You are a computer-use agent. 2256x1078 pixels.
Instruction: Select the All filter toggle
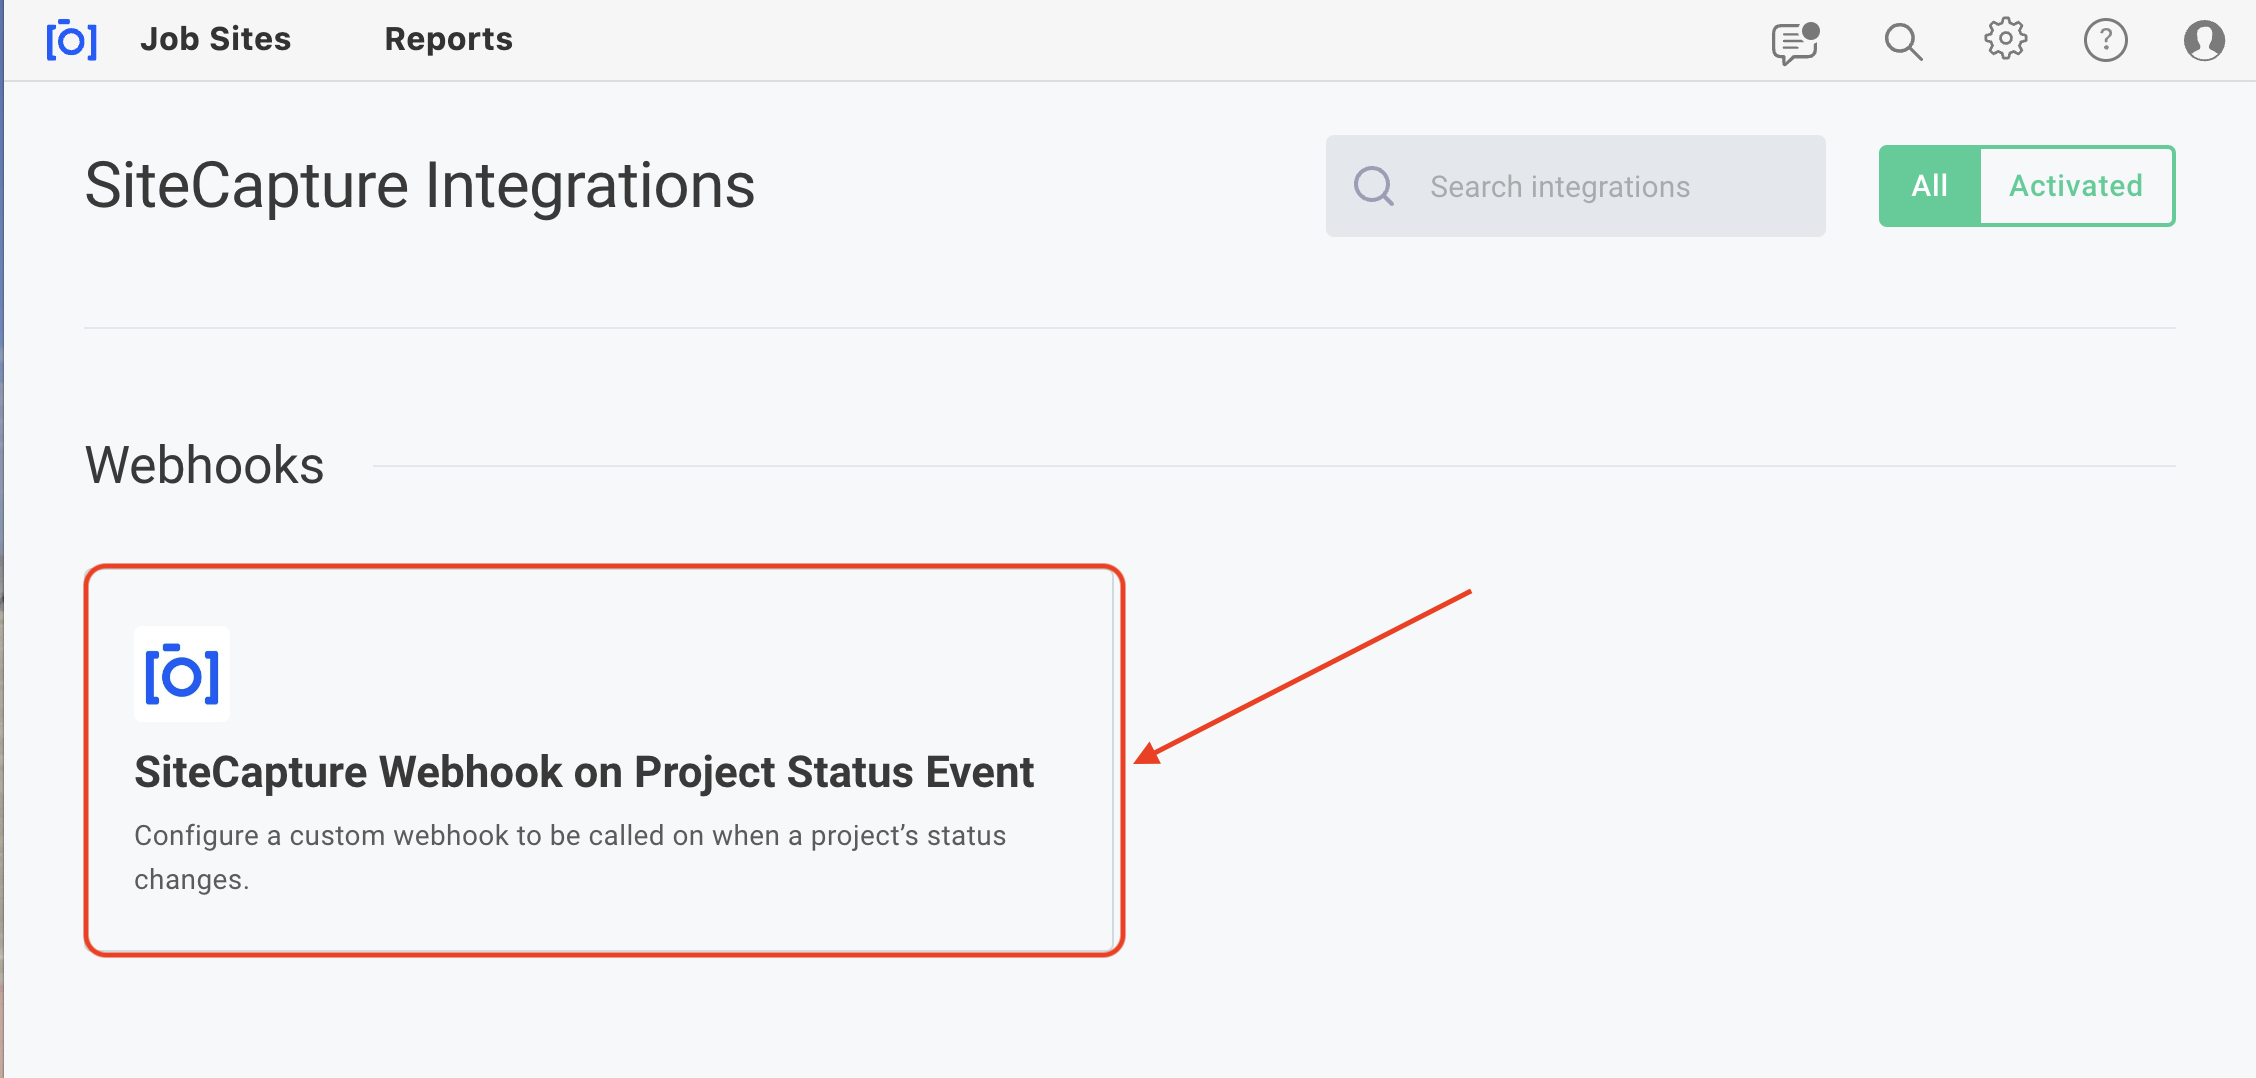(1930, 186)
